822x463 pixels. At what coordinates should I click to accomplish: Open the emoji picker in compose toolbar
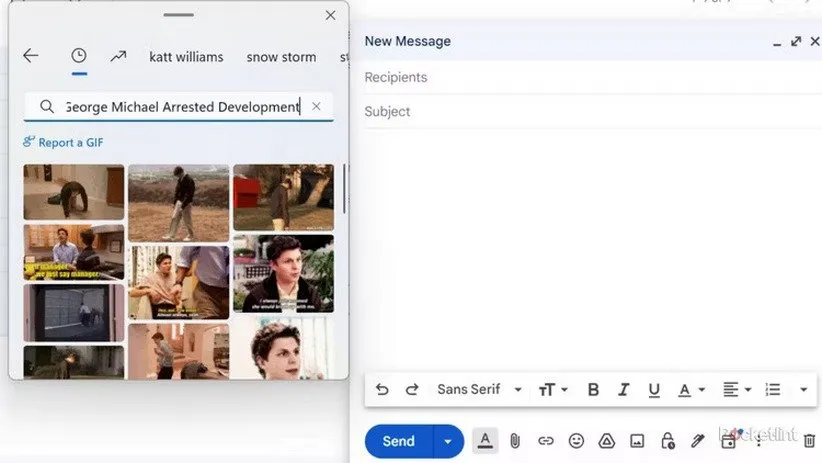click(576, 441)
